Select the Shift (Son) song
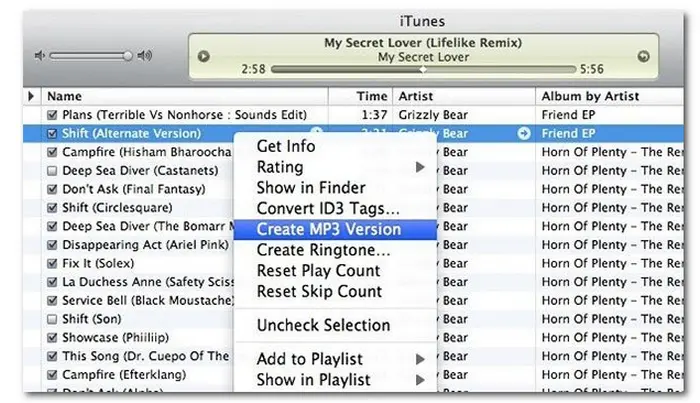The width and height of the screenshot is (700, 403). [92, 319]
